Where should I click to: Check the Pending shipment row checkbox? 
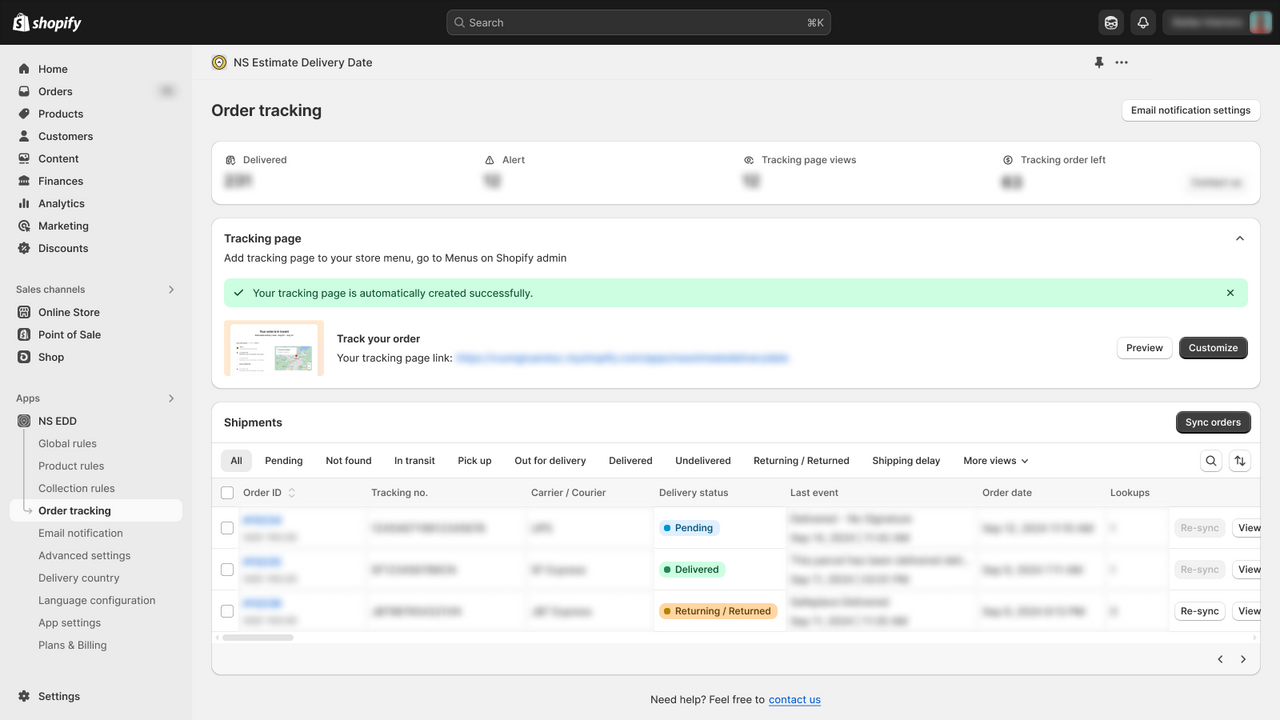tap(227, 528)
